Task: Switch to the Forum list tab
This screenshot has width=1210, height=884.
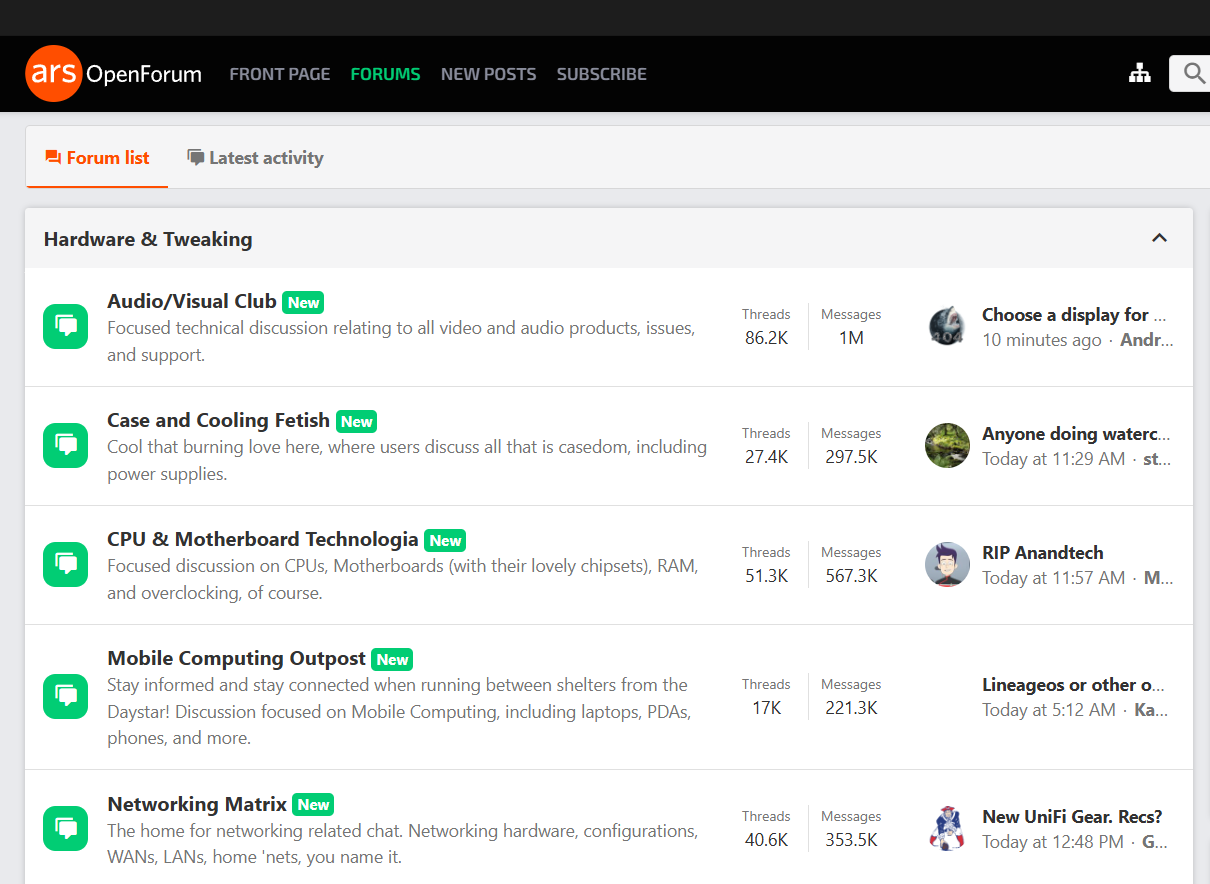Action: [x=97, y=157]
